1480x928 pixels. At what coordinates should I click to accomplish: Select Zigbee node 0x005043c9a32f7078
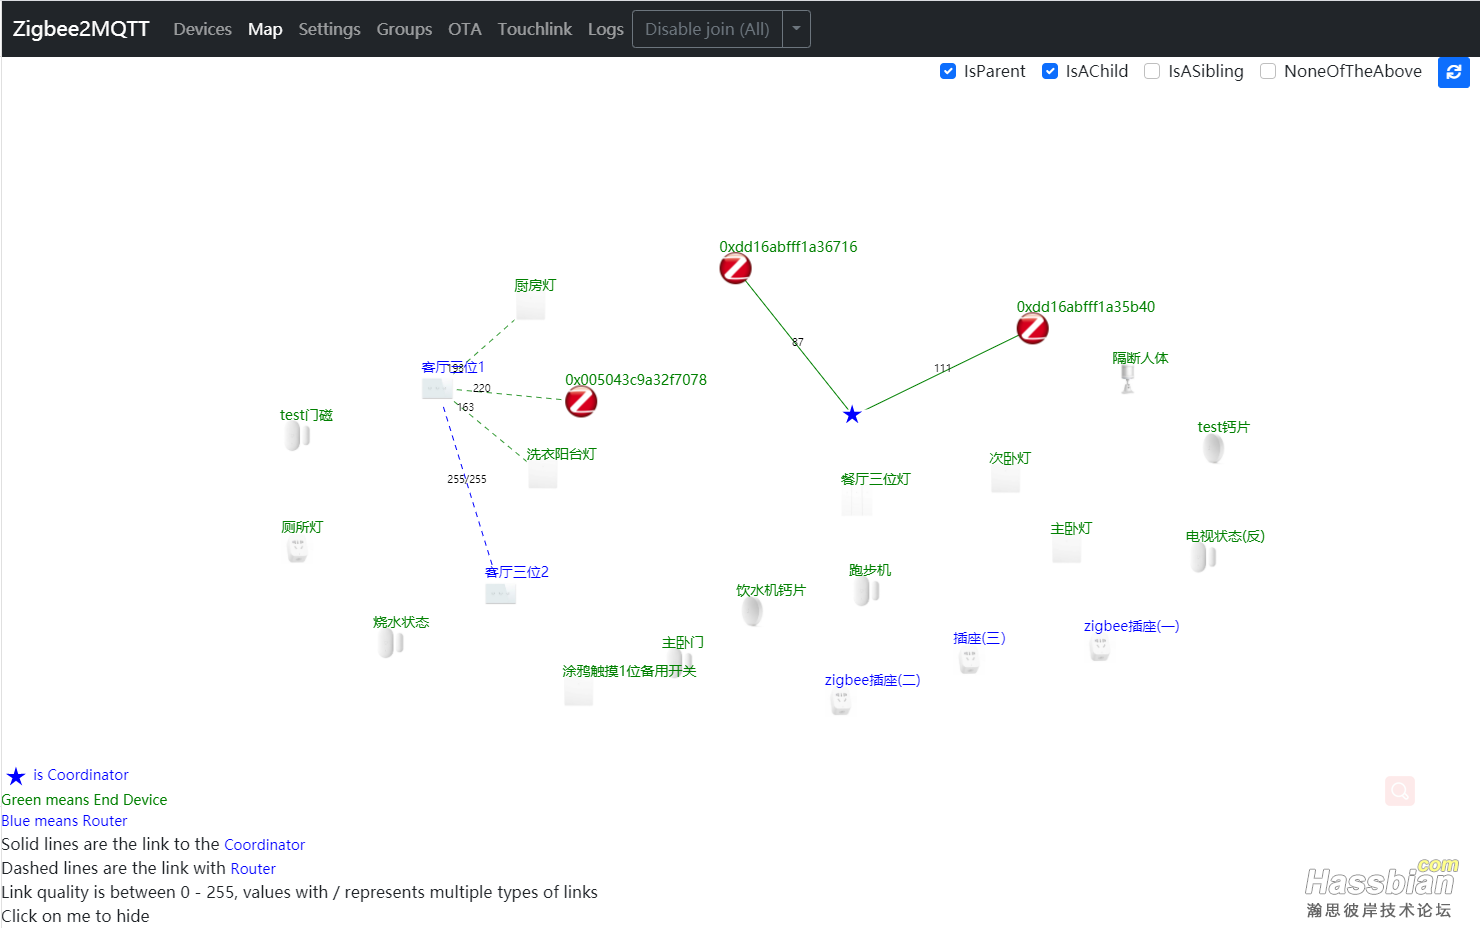point(581,401)
